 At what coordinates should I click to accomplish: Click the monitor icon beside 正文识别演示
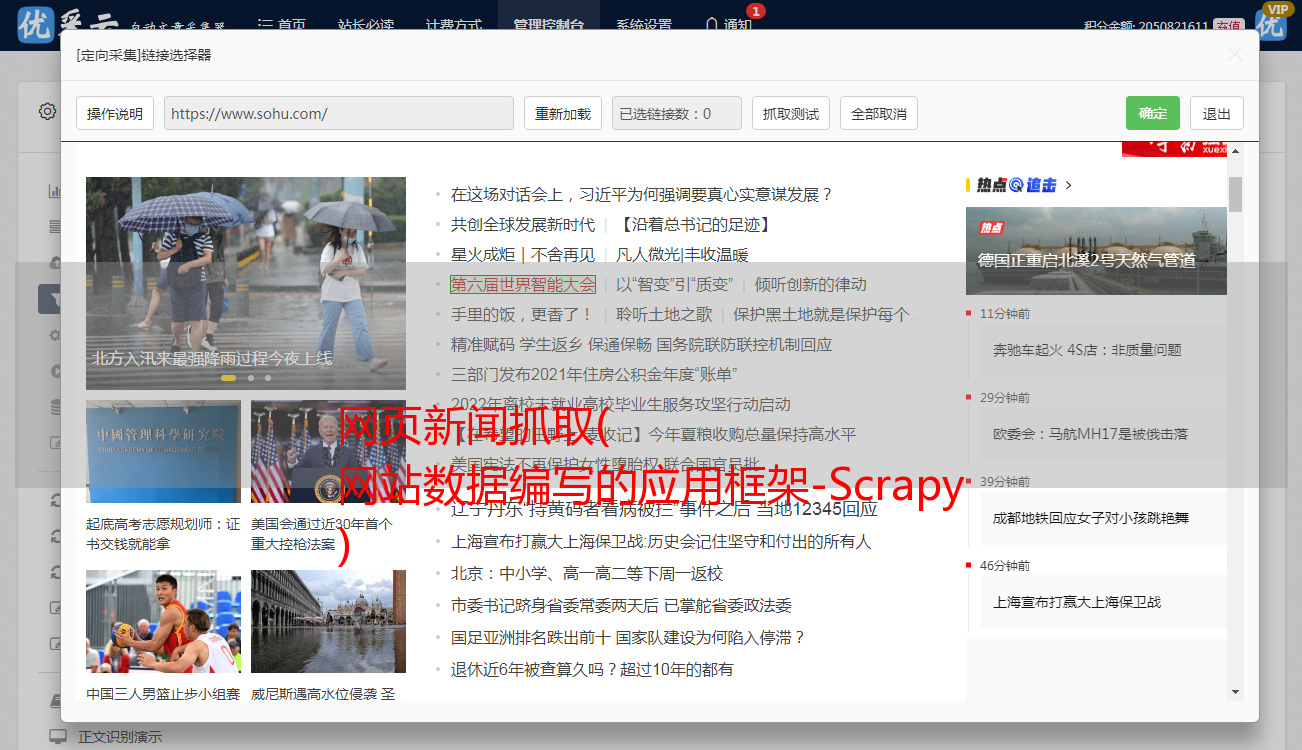coord(58,737)
